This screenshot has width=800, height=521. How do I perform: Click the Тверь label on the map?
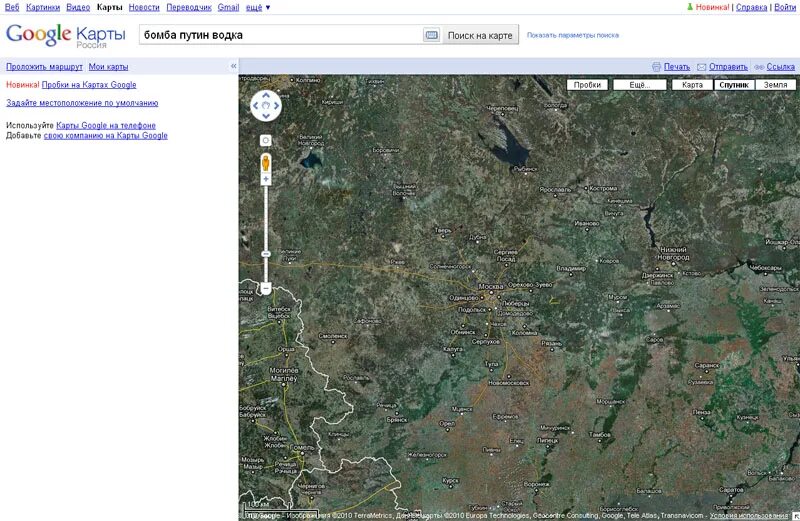442,231
